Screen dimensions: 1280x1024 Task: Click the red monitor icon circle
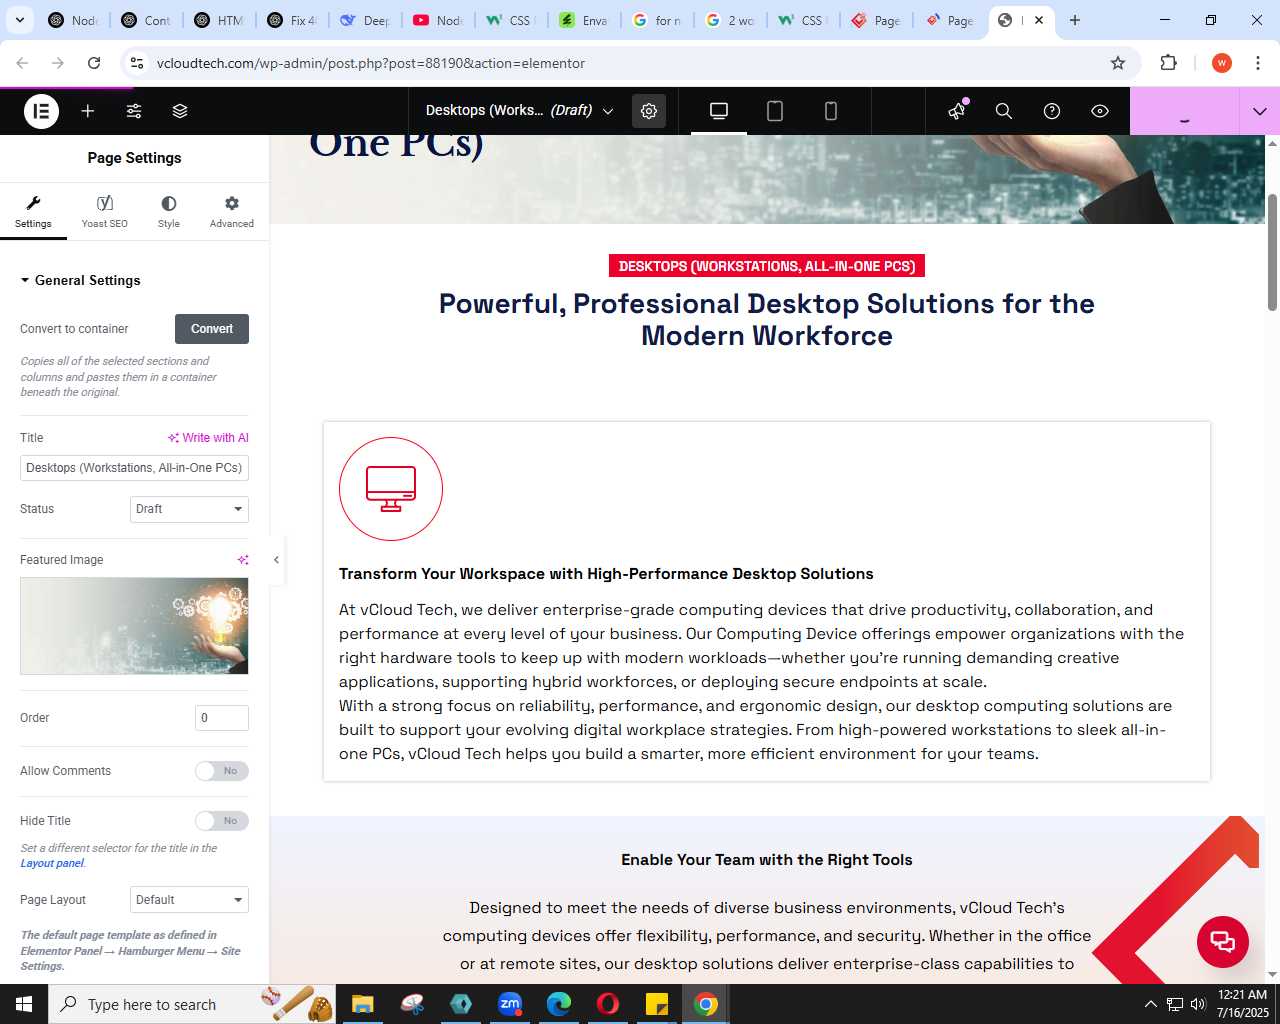click(x=391, y=489)
